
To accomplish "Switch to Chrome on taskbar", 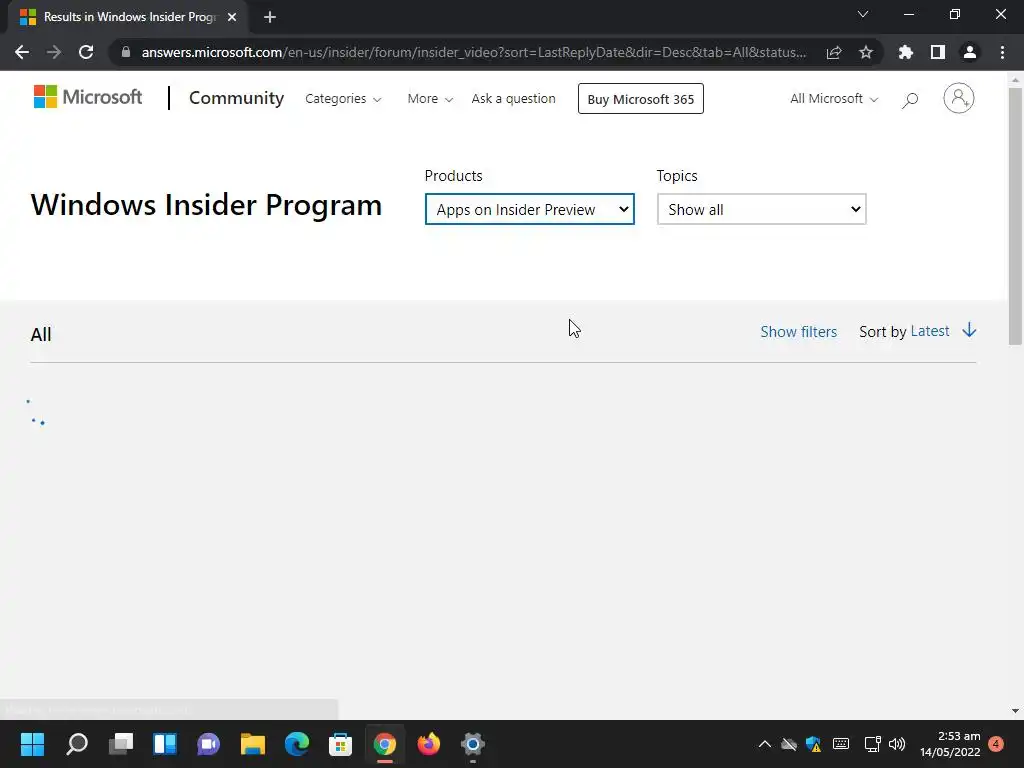I will coord(385,744).
